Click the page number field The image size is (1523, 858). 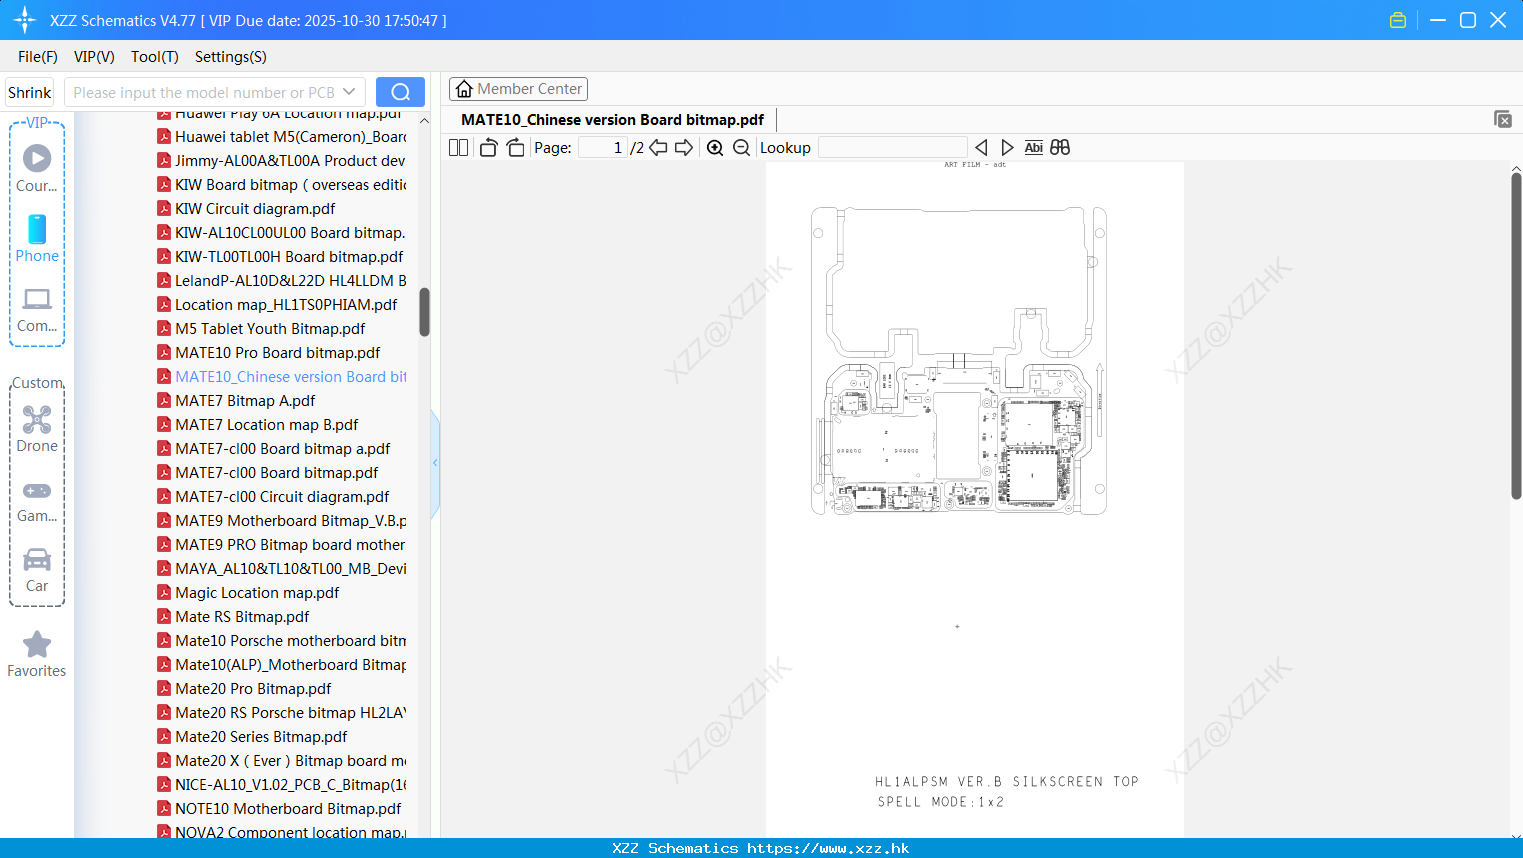click(602, 147)
